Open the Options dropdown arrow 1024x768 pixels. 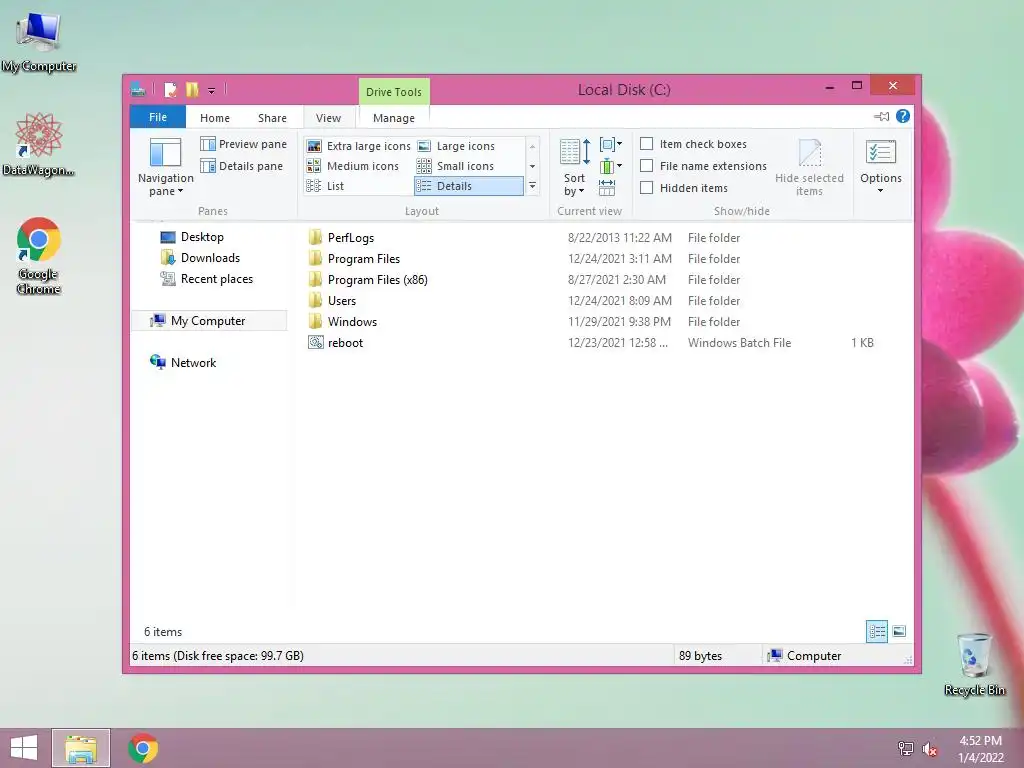coord(880,191)
